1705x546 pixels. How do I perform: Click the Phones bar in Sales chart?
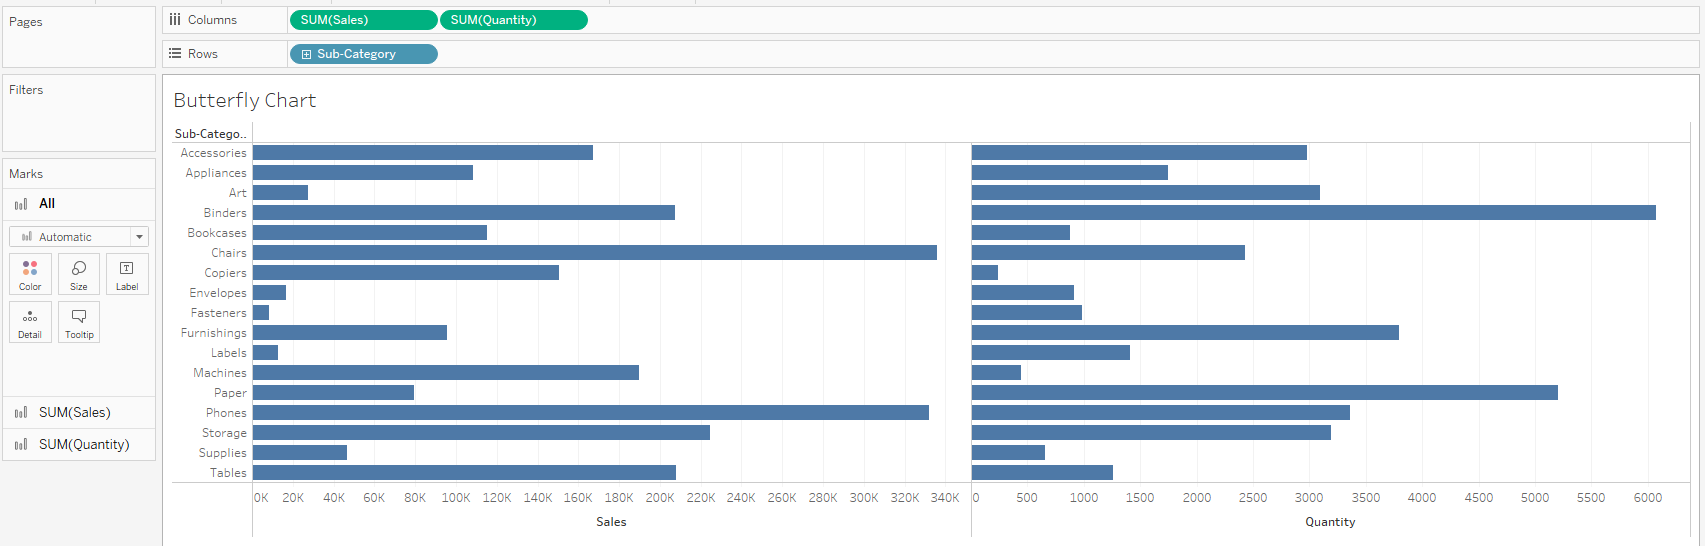point(591,413)
